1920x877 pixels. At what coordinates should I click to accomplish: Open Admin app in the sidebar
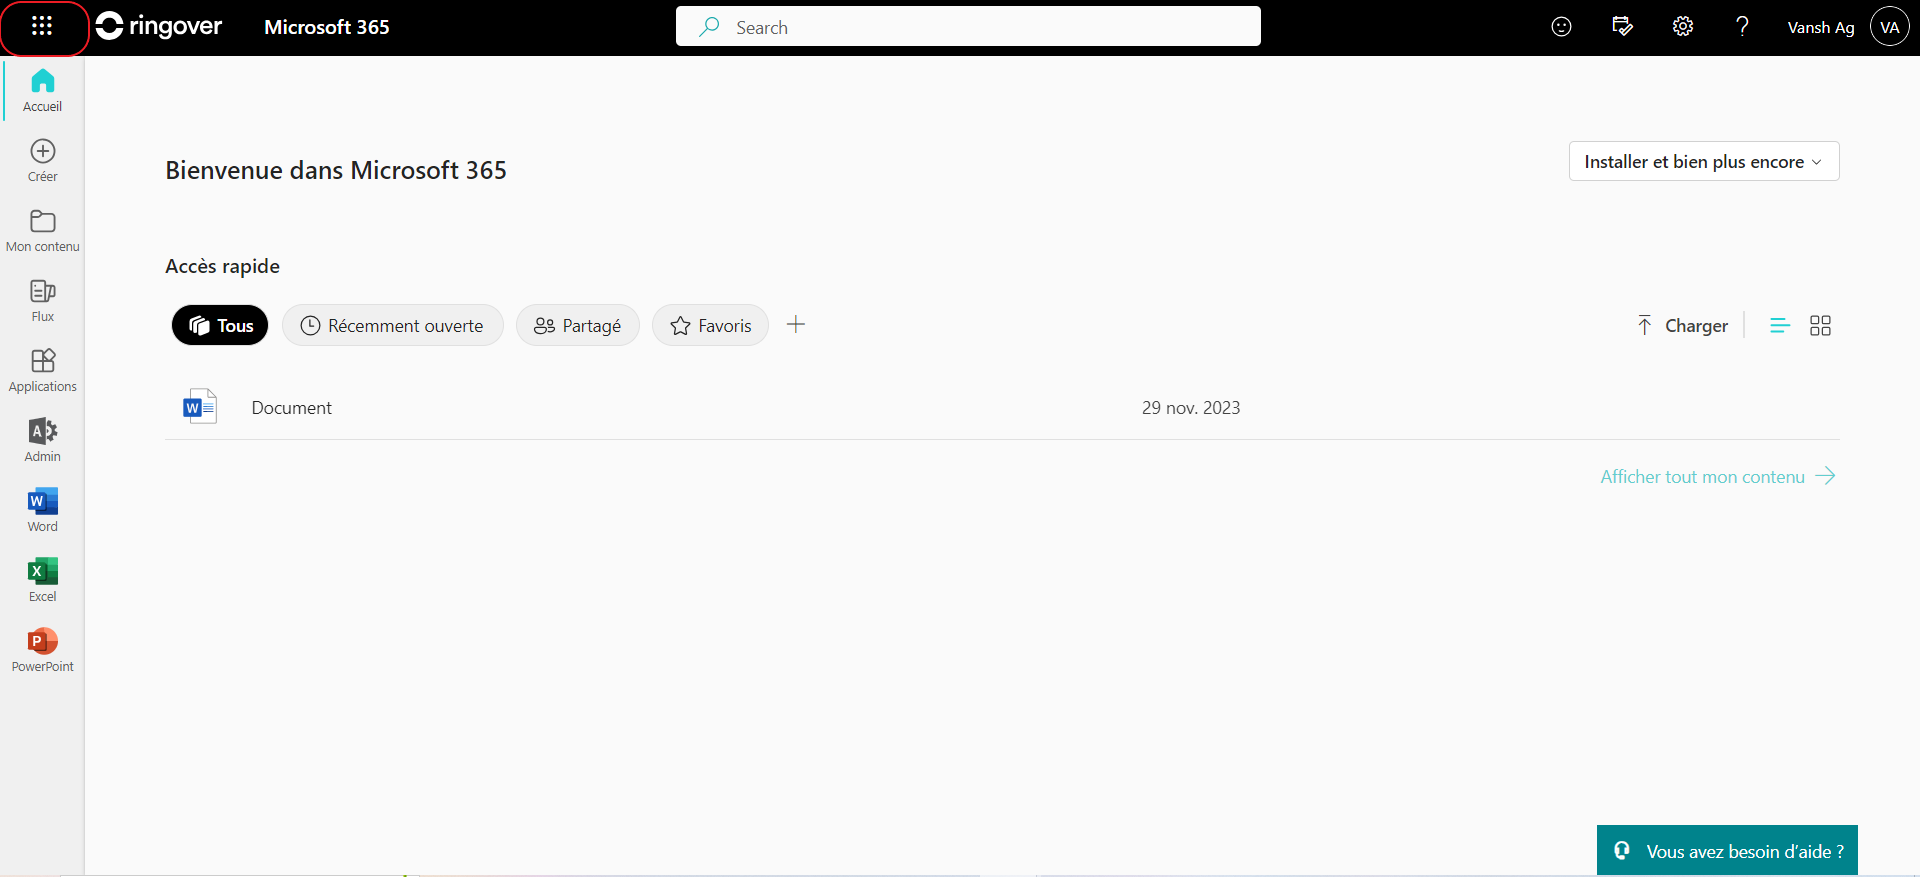pos(42,440)
